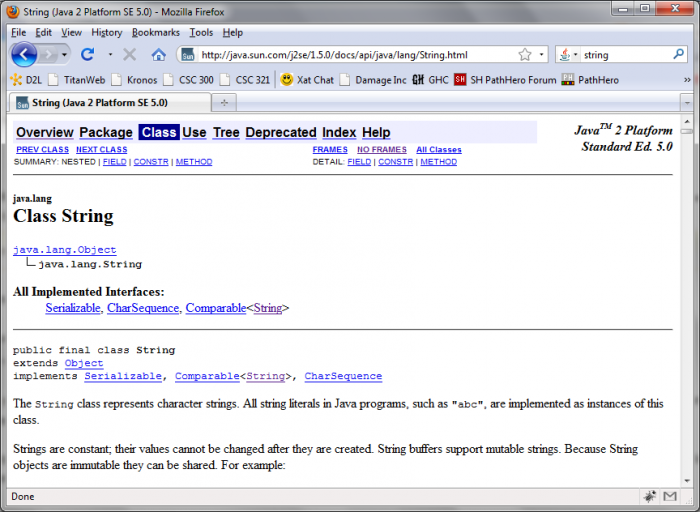This screenshot has height=512, width=700.
Task: Open the java.lang.Object hierarchy link
Action: pos(65,250)
